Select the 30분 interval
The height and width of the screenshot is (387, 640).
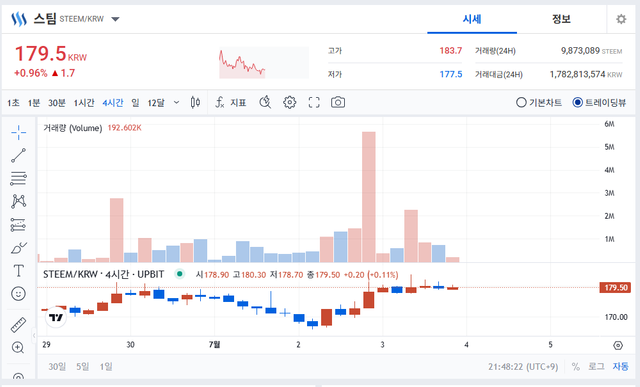click(57, 102)
